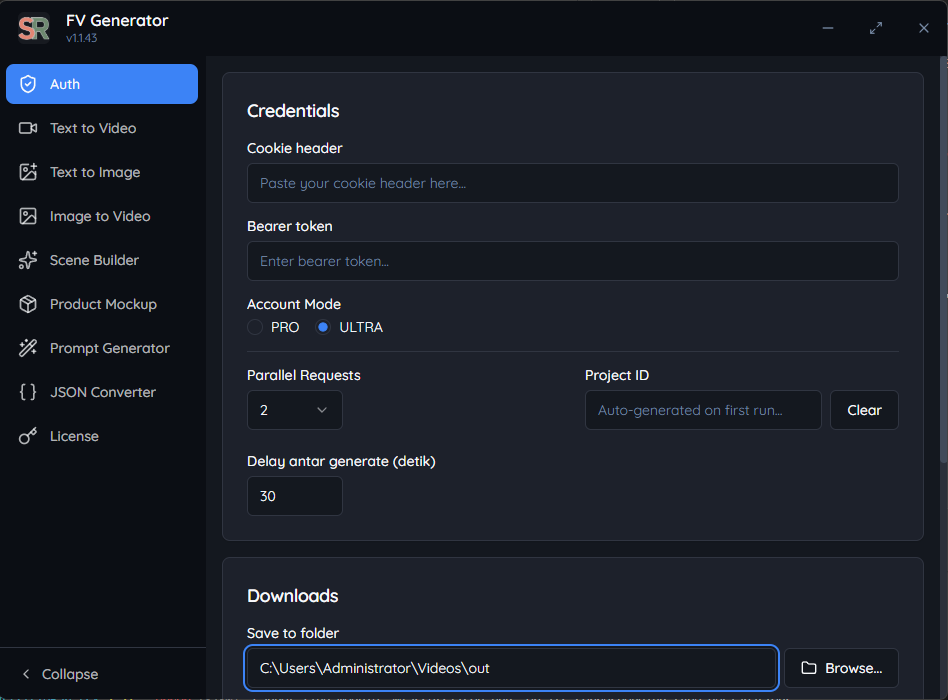Click the v1.1.43 version label
Screen dimensions: 948x700
pyautogui.click(x=82, y=38)
